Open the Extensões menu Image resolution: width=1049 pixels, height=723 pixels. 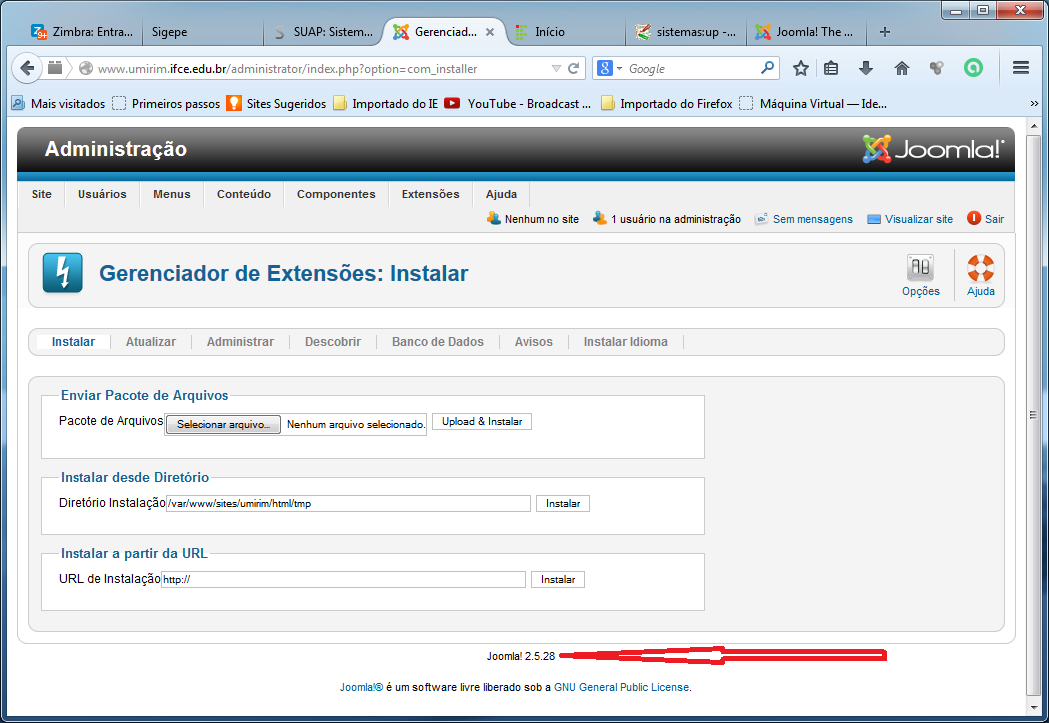(430, 194)
